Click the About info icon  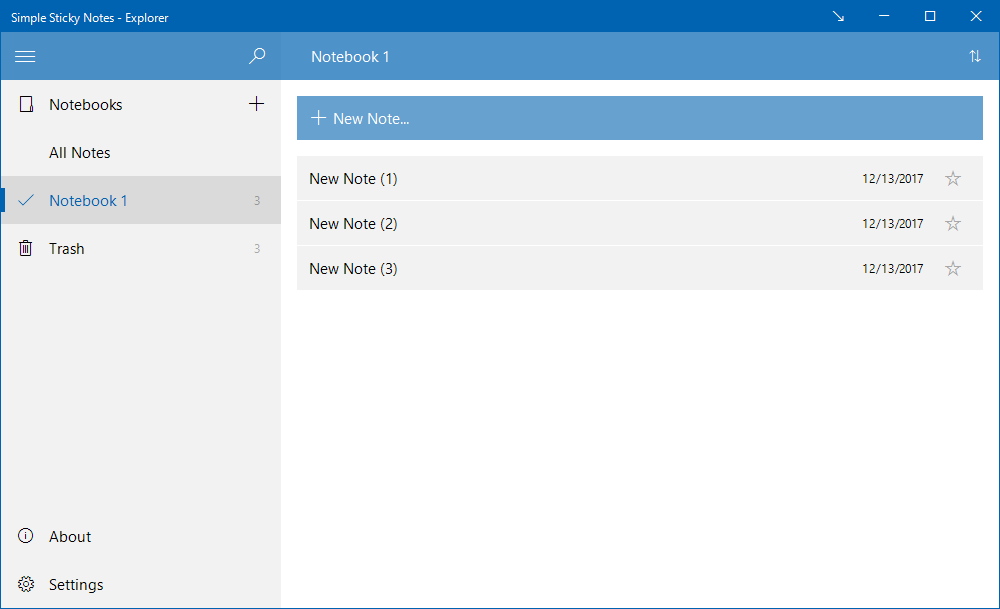click(x=25, y=536)
